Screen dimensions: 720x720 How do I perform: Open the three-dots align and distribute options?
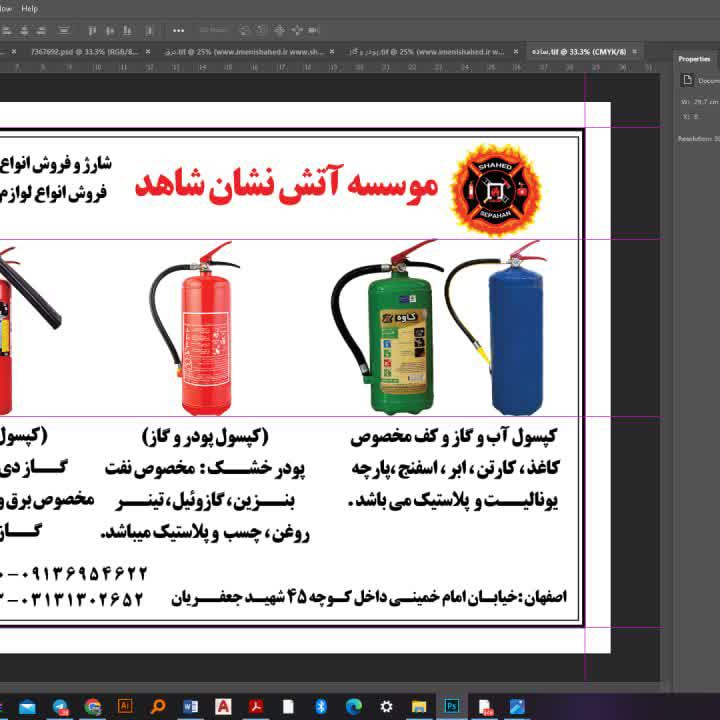click(x=178, y=31)
